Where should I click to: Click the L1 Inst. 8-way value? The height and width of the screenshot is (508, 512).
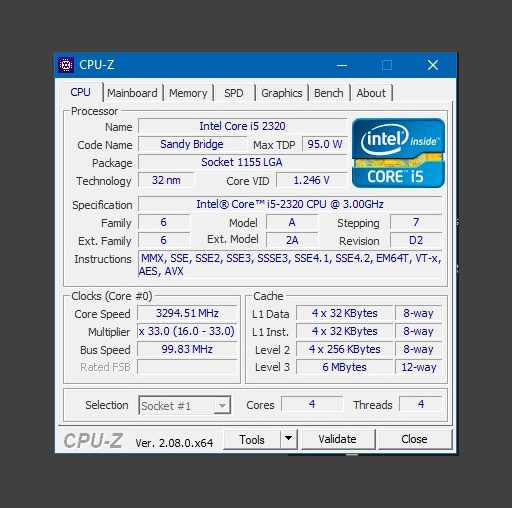pos(419,331)
